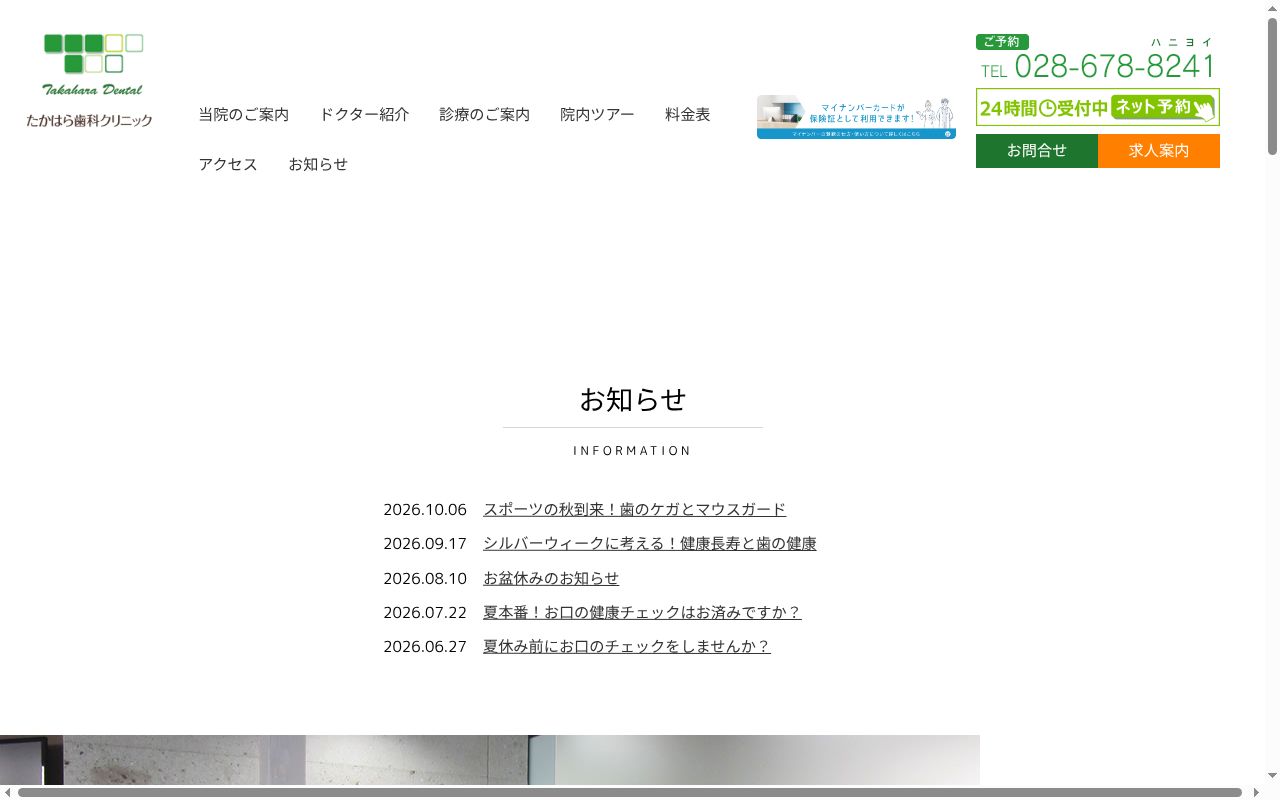Open news スポーツの秋到来！歯のケガとマウスガード
The height and width of the screenshot is (800, 1280).
point(634,510)
